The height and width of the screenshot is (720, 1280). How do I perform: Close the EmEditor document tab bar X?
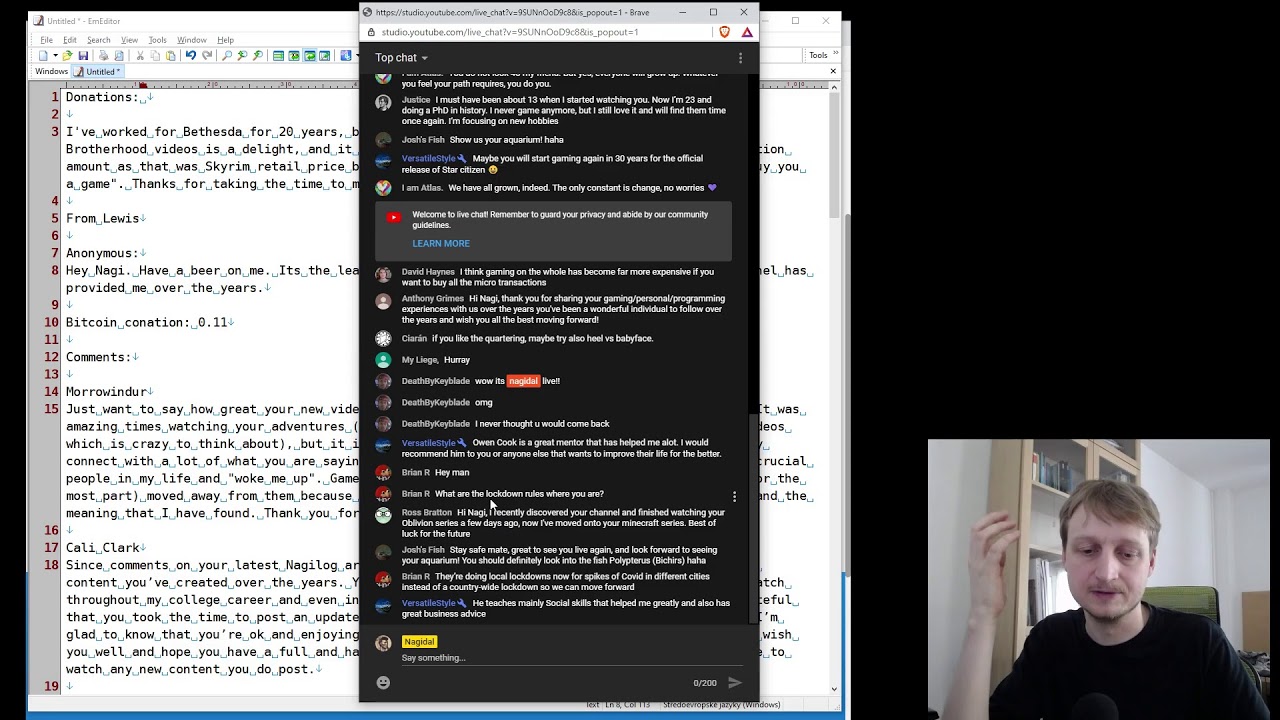coord(833,71)
